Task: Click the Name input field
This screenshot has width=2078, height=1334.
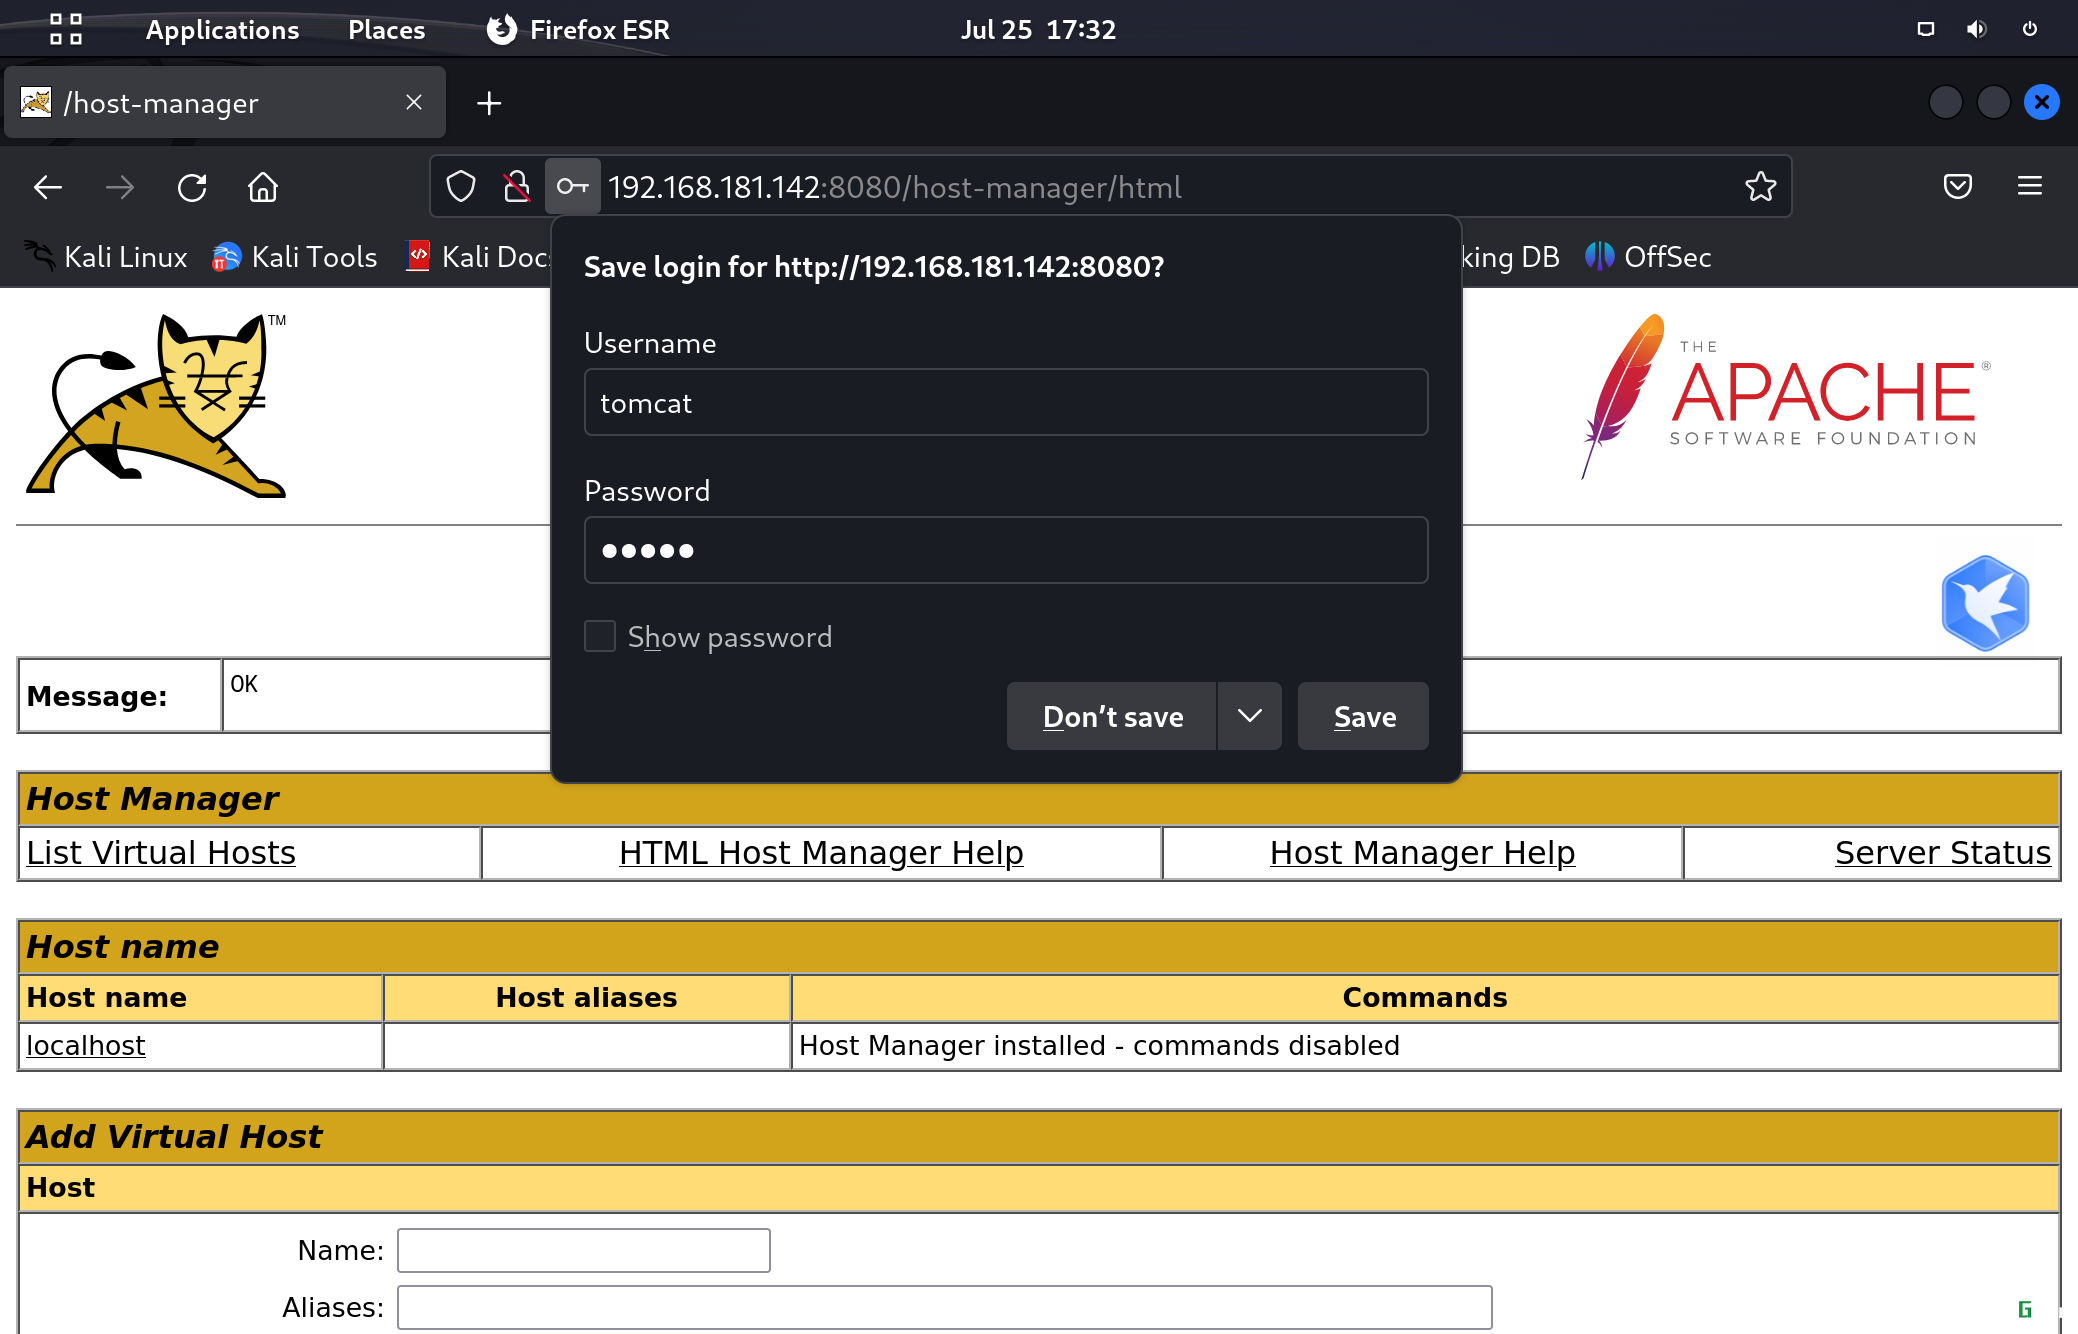Action: [x=584, y=1250]
